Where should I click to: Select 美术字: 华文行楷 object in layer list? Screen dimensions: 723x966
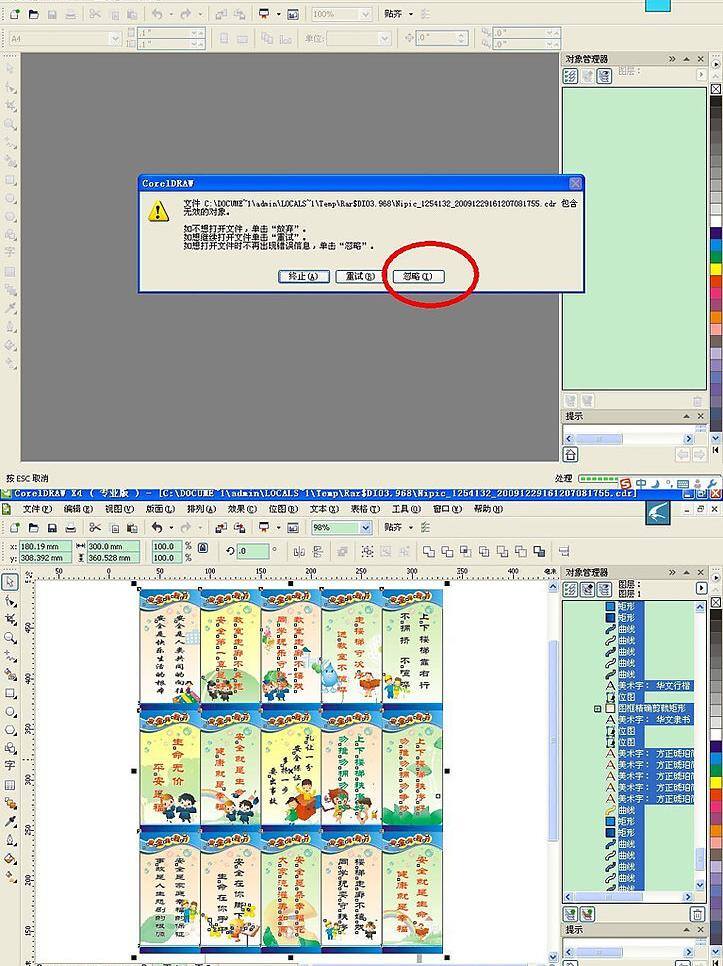(654, 686)
